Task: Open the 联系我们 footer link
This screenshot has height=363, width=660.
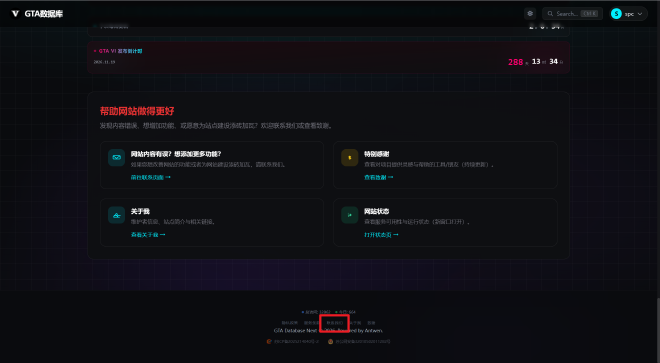Action: click(335, 323)
